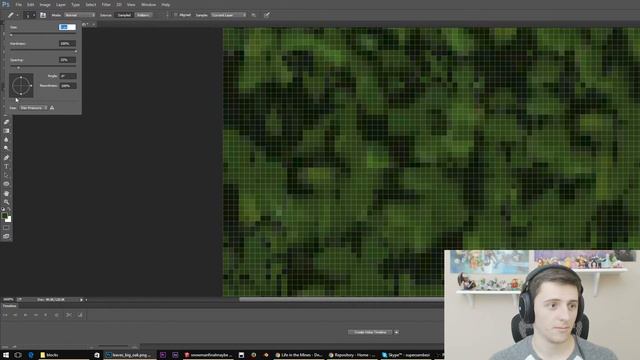Open Task View on the taskbar
The height and width of the screenshot is (360, 640).
(18, 355)
